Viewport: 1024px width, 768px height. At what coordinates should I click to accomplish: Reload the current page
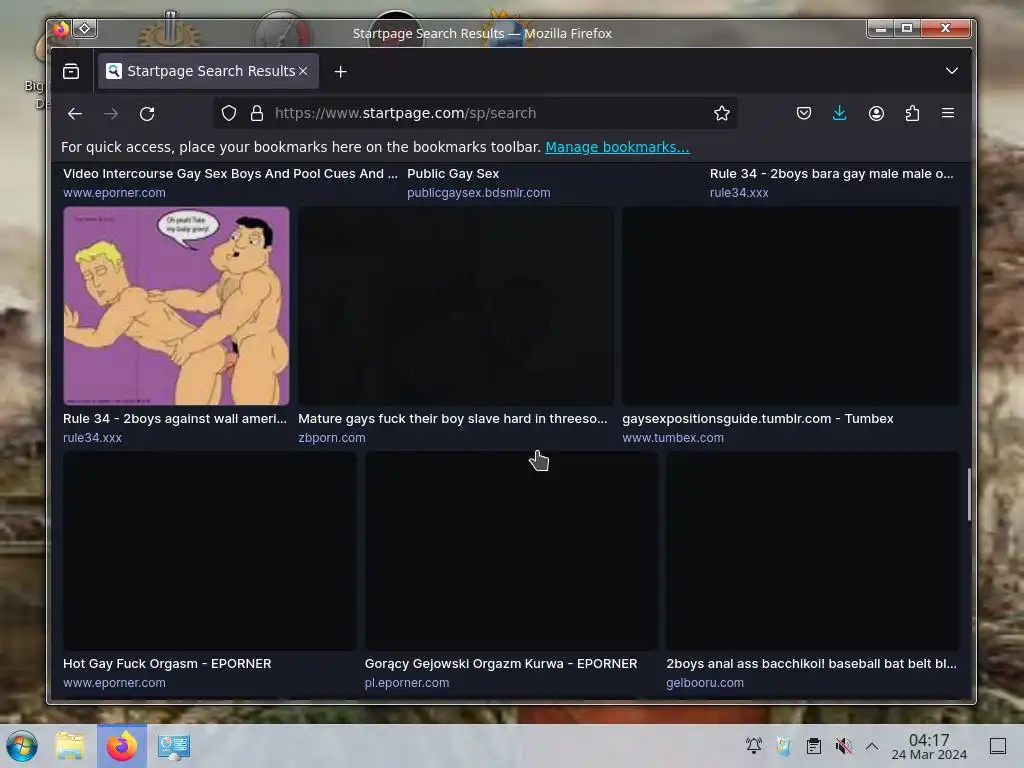(x=147, y=114)
